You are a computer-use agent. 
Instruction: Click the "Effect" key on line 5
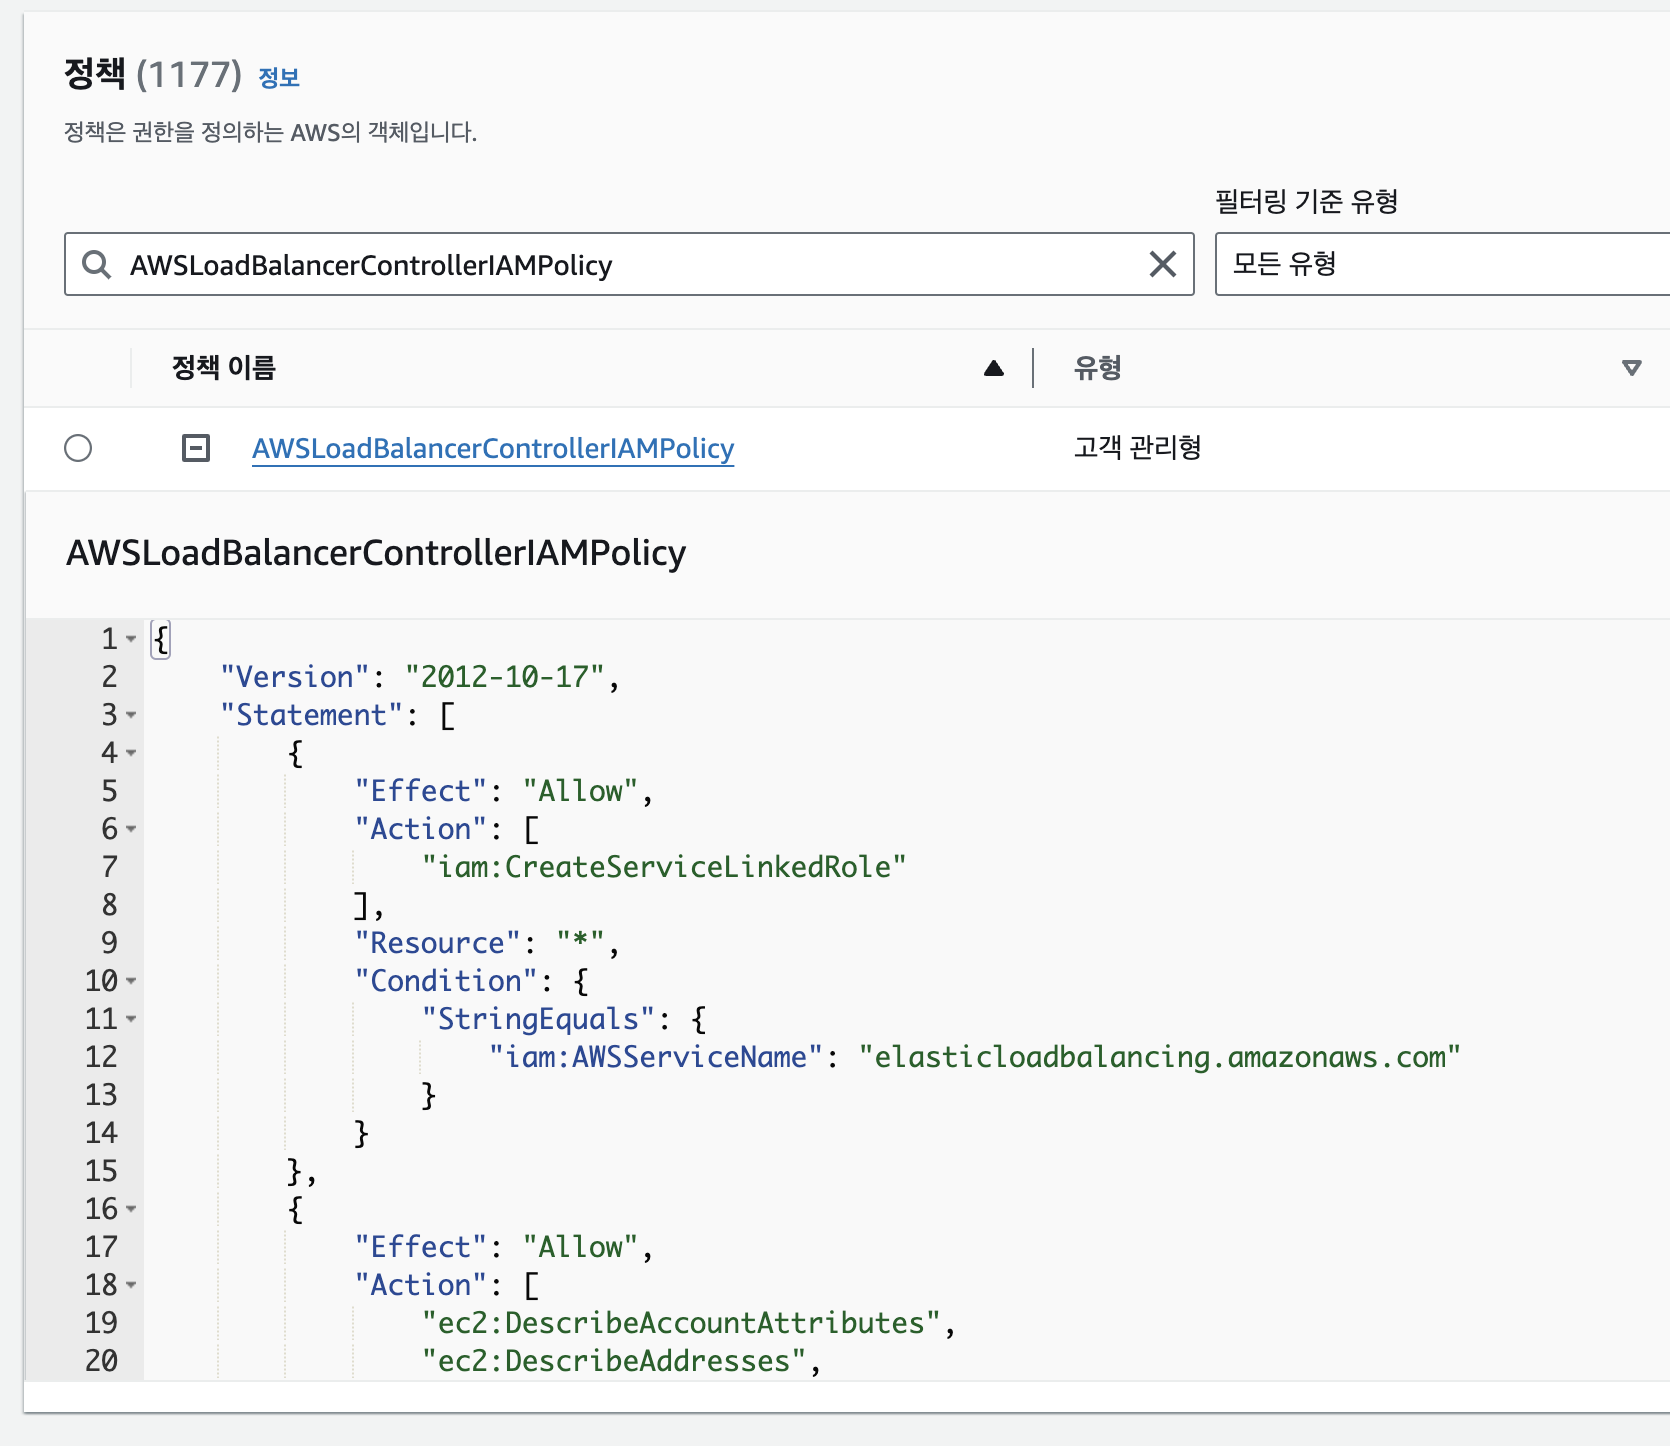(421, 791)
